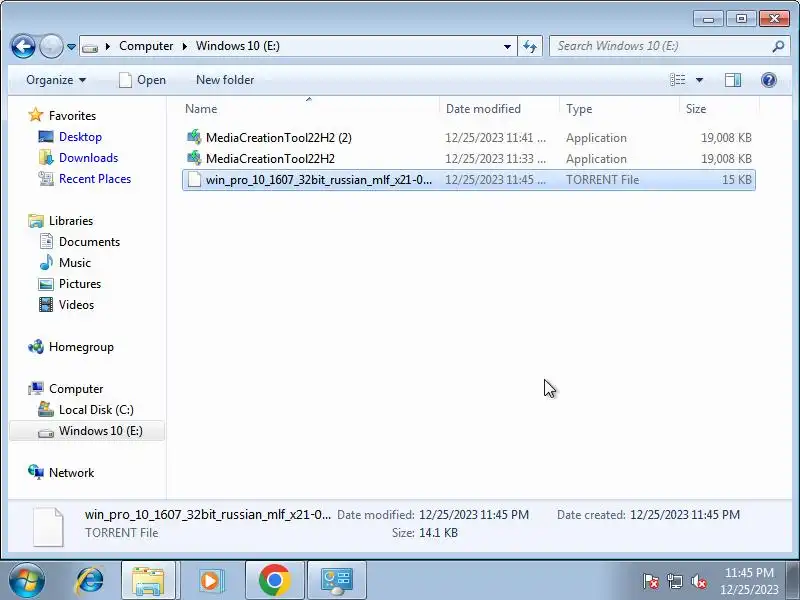Click the Network globe icon
800x600 pixels.
tap(36, 472)
